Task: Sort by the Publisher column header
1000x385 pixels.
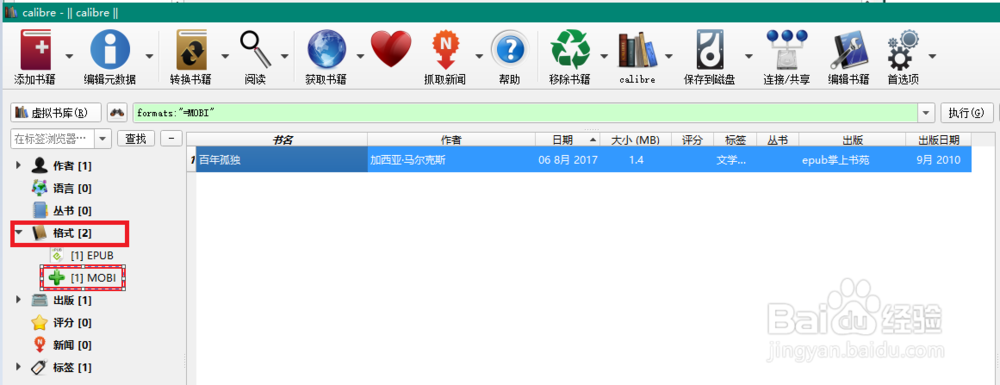Action: [x=852, y=140]
